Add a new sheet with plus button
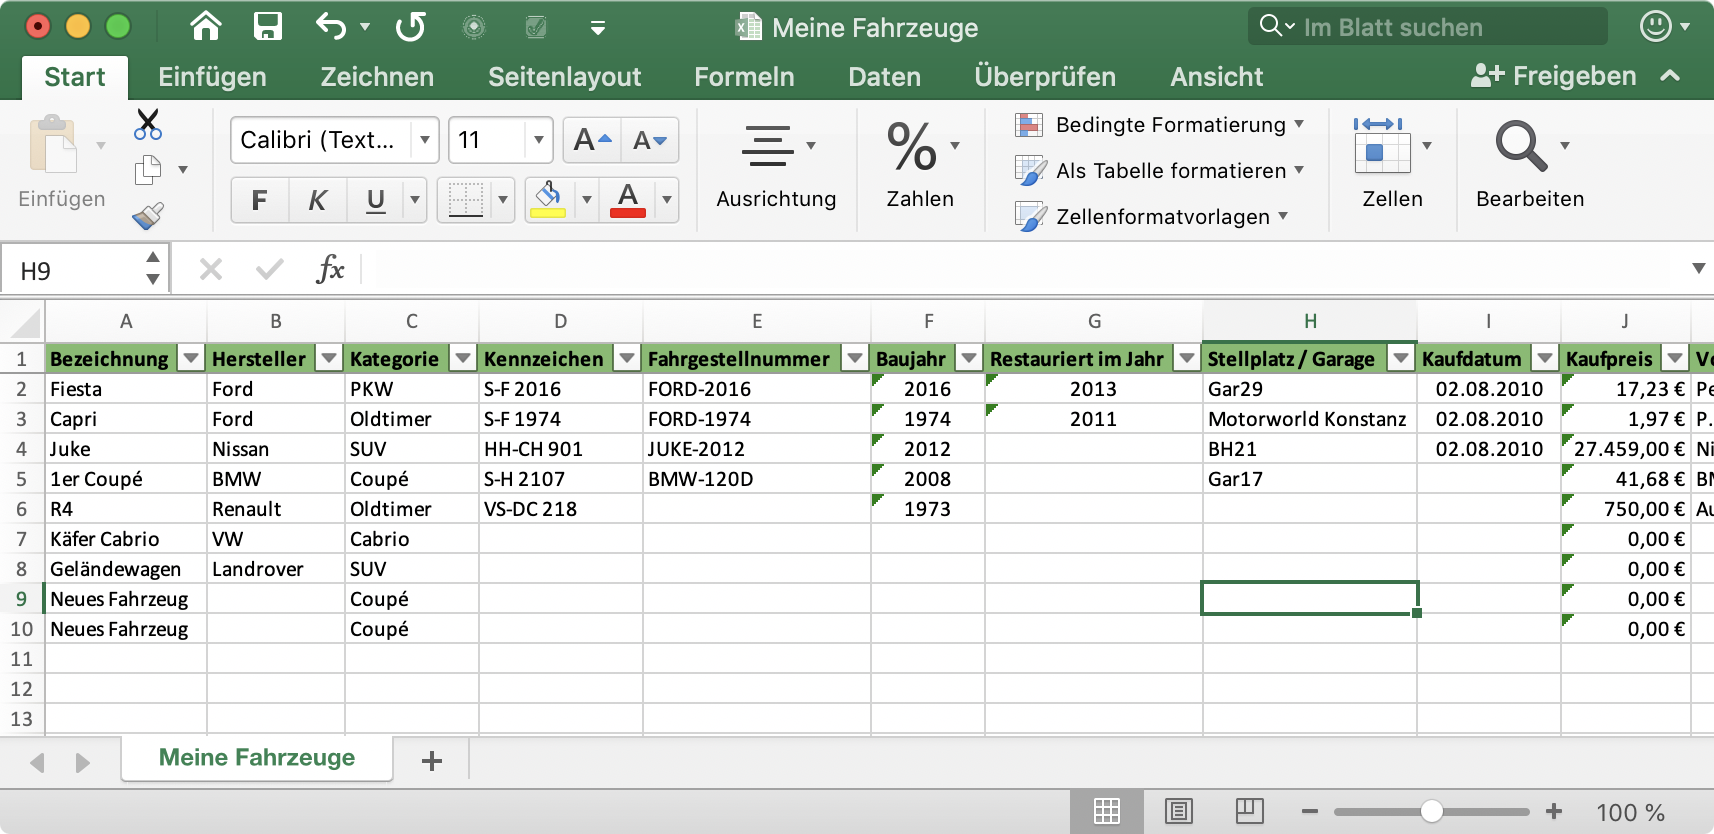The image size is (1714, 834). [x=432, y=761]
